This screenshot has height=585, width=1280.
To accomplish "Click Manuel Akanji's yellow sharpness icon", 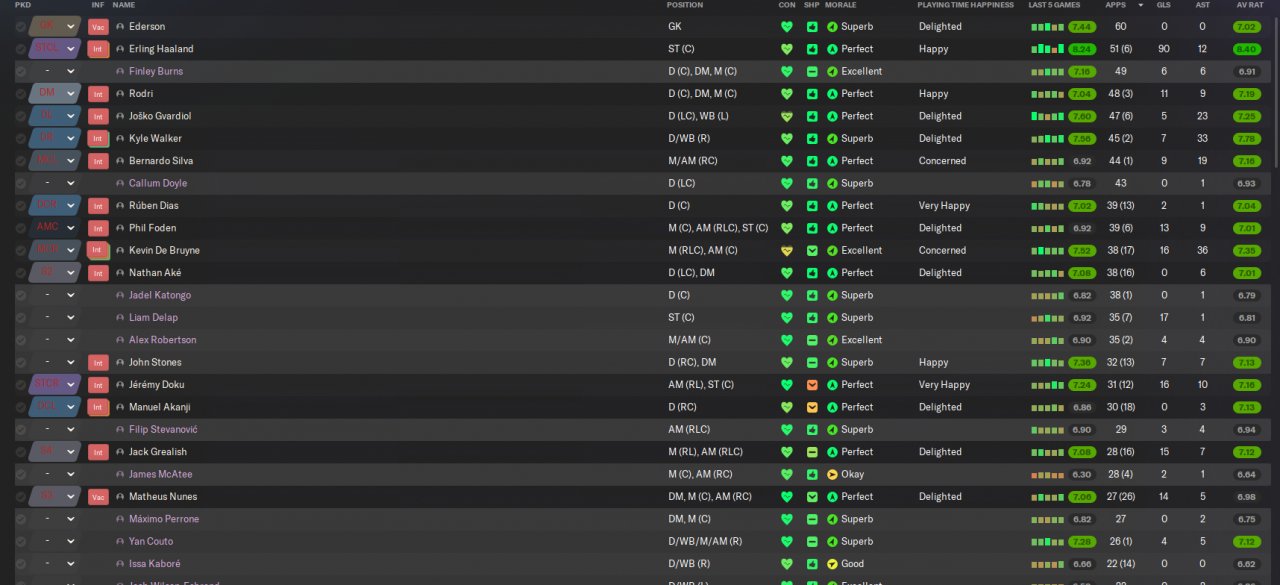I will (x=812, y=407).
